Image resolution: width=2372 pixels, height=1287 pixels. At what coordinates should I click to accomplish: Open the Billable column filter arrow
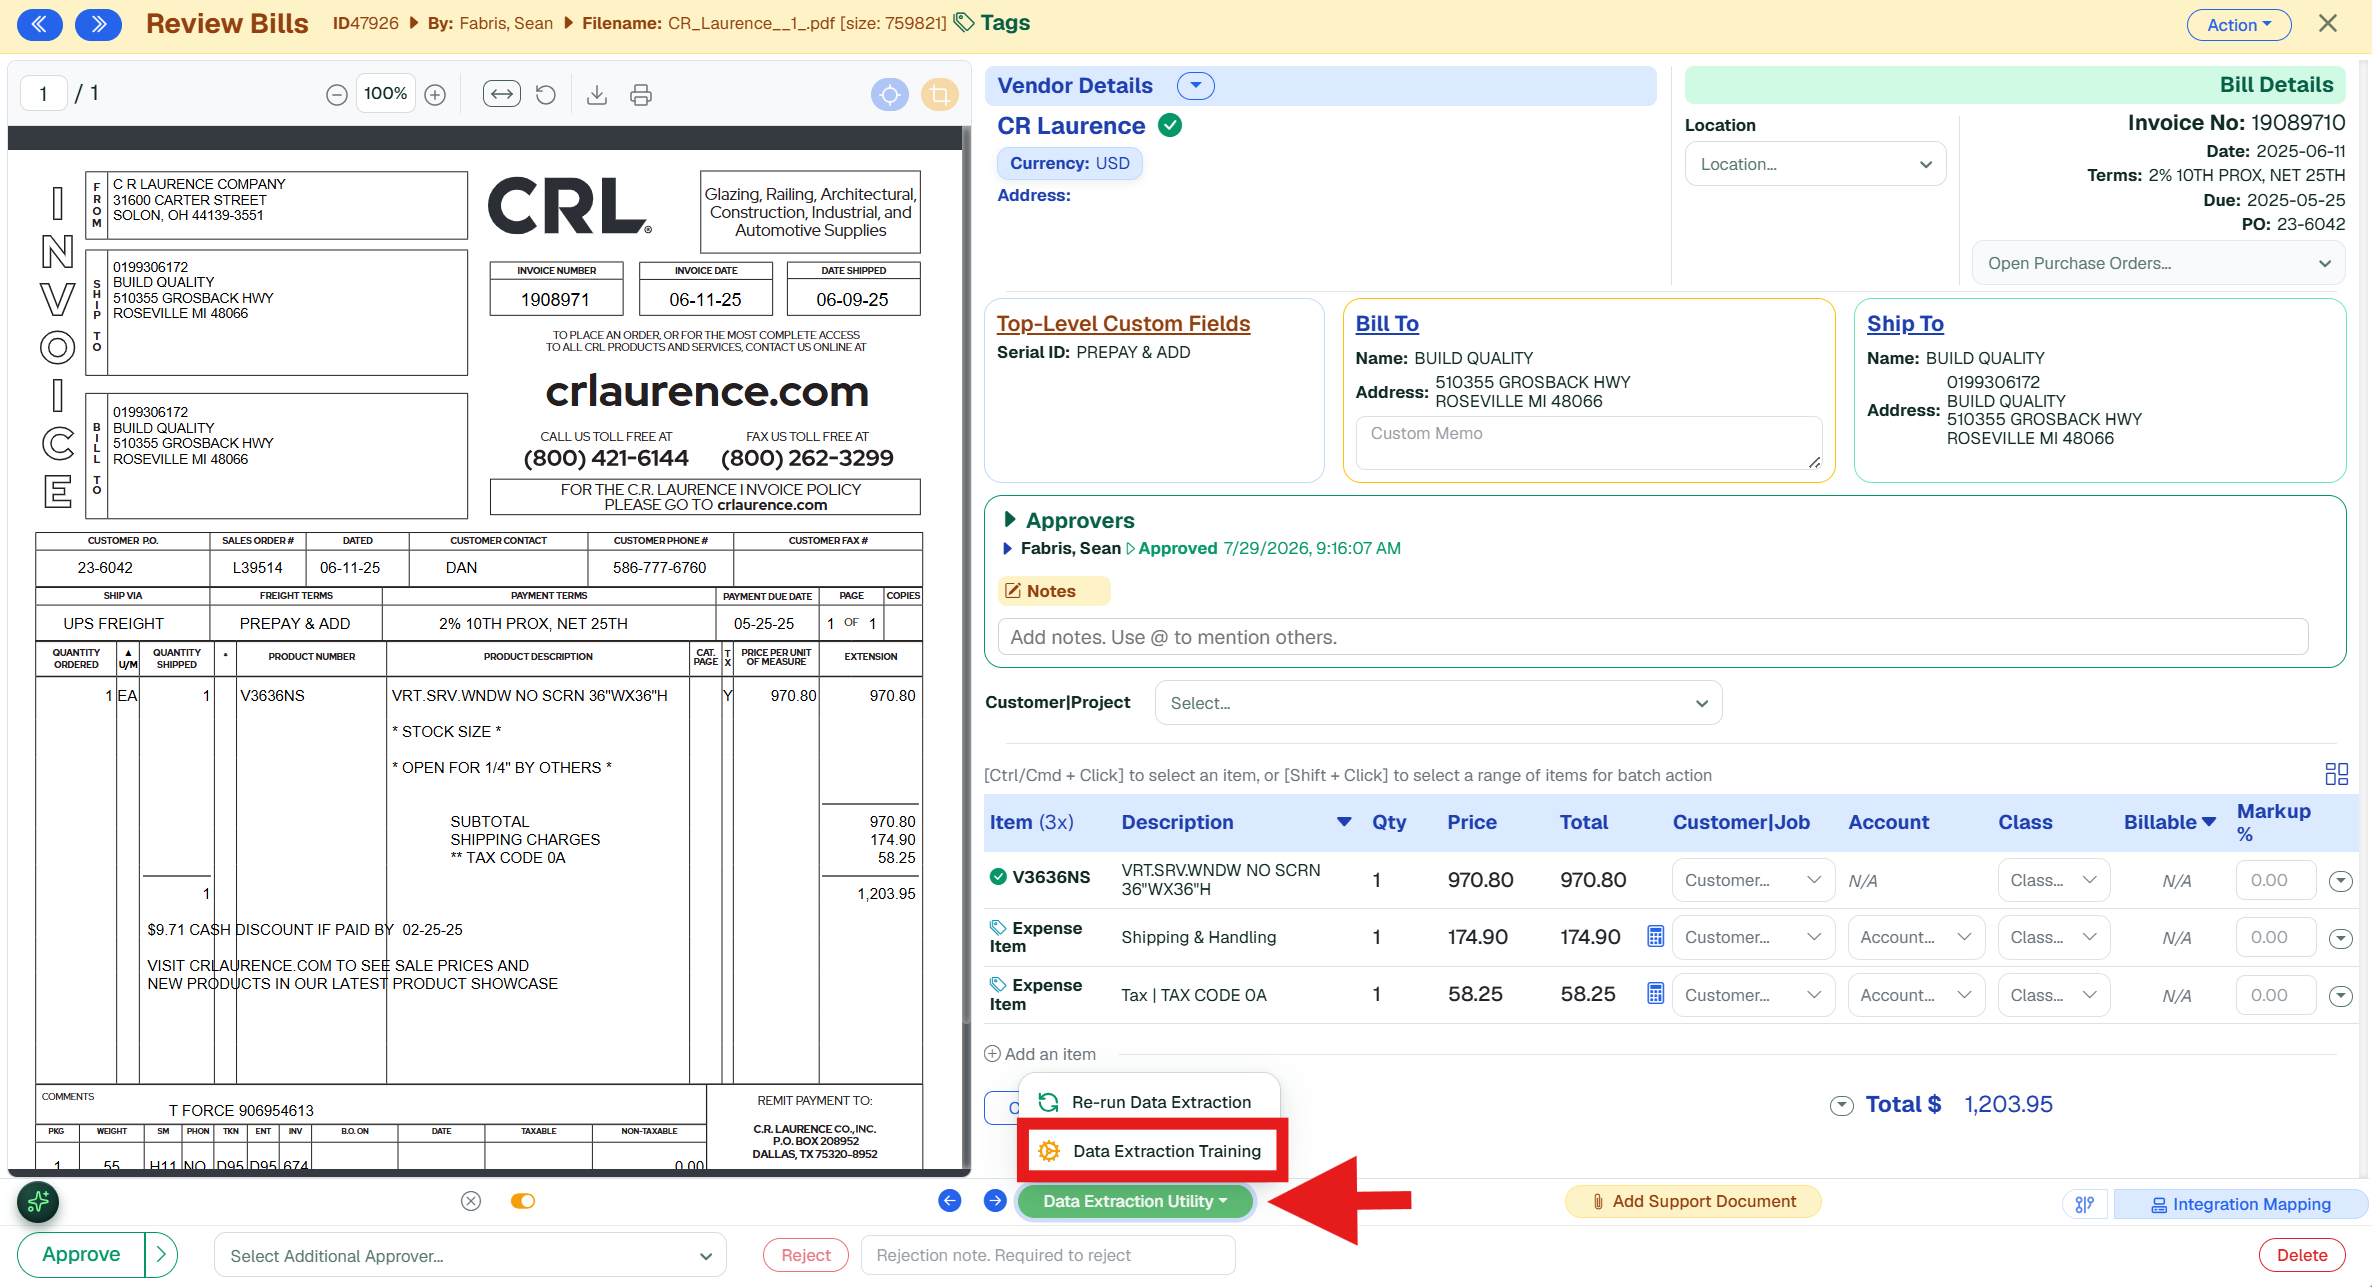[x=2209, y=822]
